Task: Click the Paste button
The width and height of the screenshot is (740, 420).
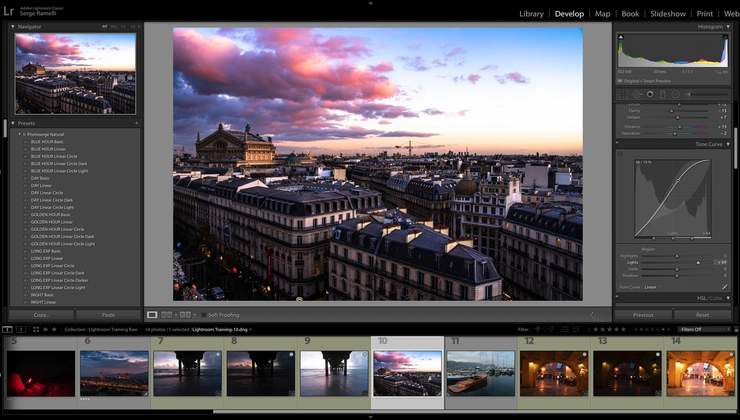Action: click(108, 315)
